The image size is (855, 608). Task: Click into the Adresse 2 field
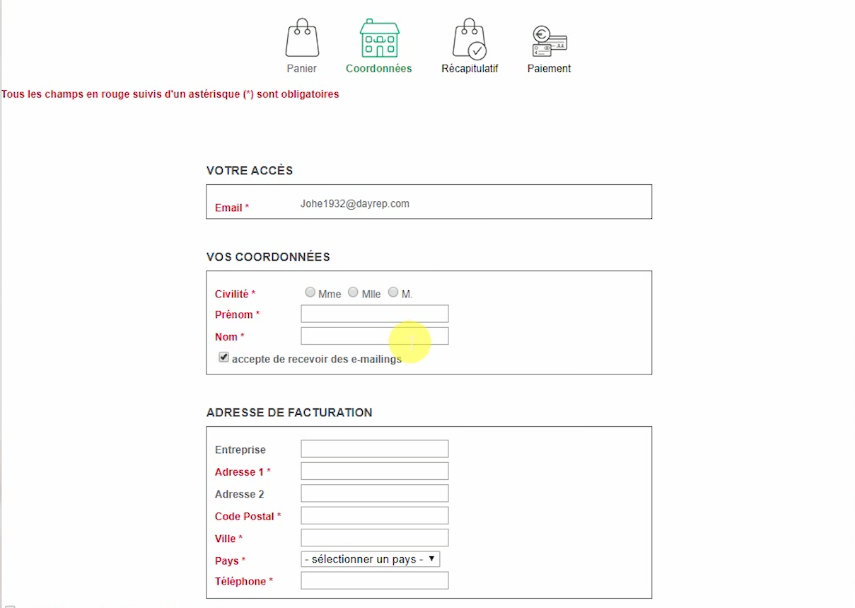click(x=375, y=493)
